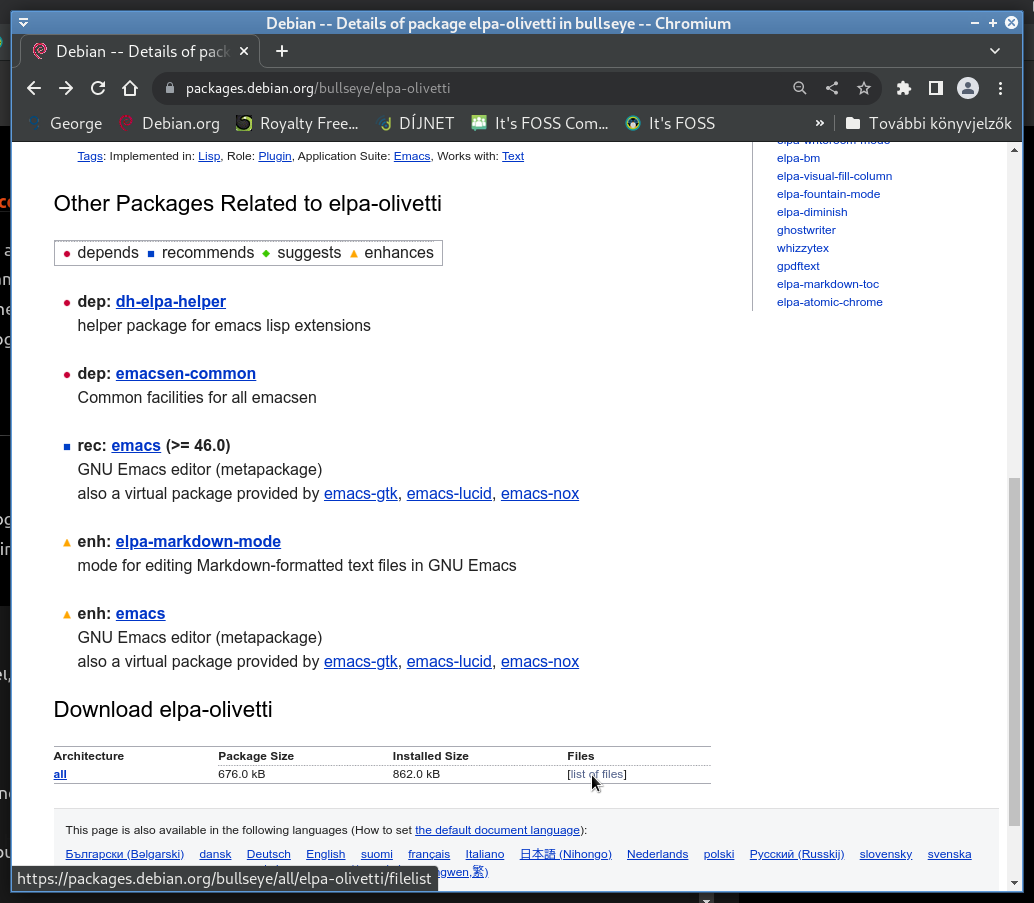Click the zoom magnifier icon in address bar
The image size is (1034, 903).
[799, 88]
